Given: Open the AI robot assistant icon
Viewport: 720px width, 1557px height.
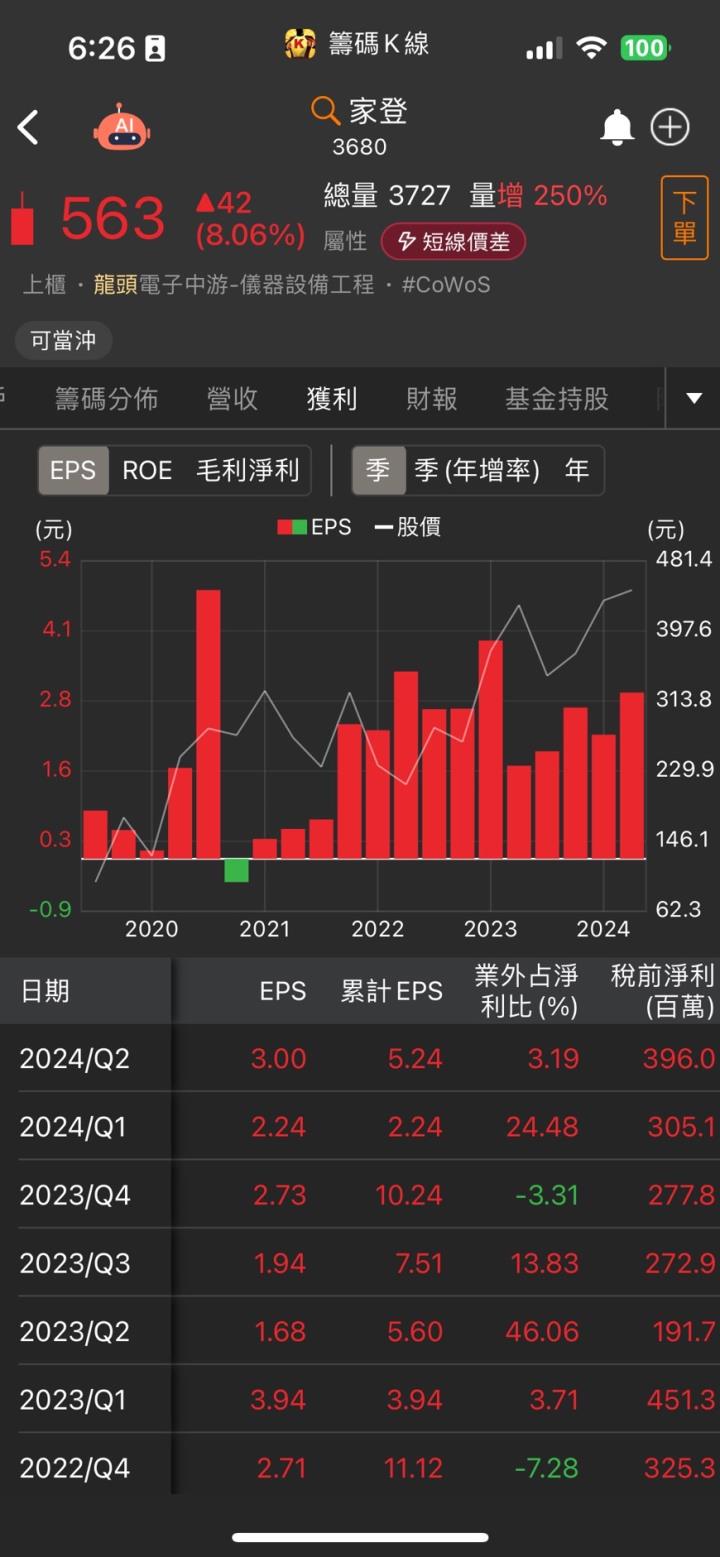Looking at the screenshot, I should (x=122, y=127).
